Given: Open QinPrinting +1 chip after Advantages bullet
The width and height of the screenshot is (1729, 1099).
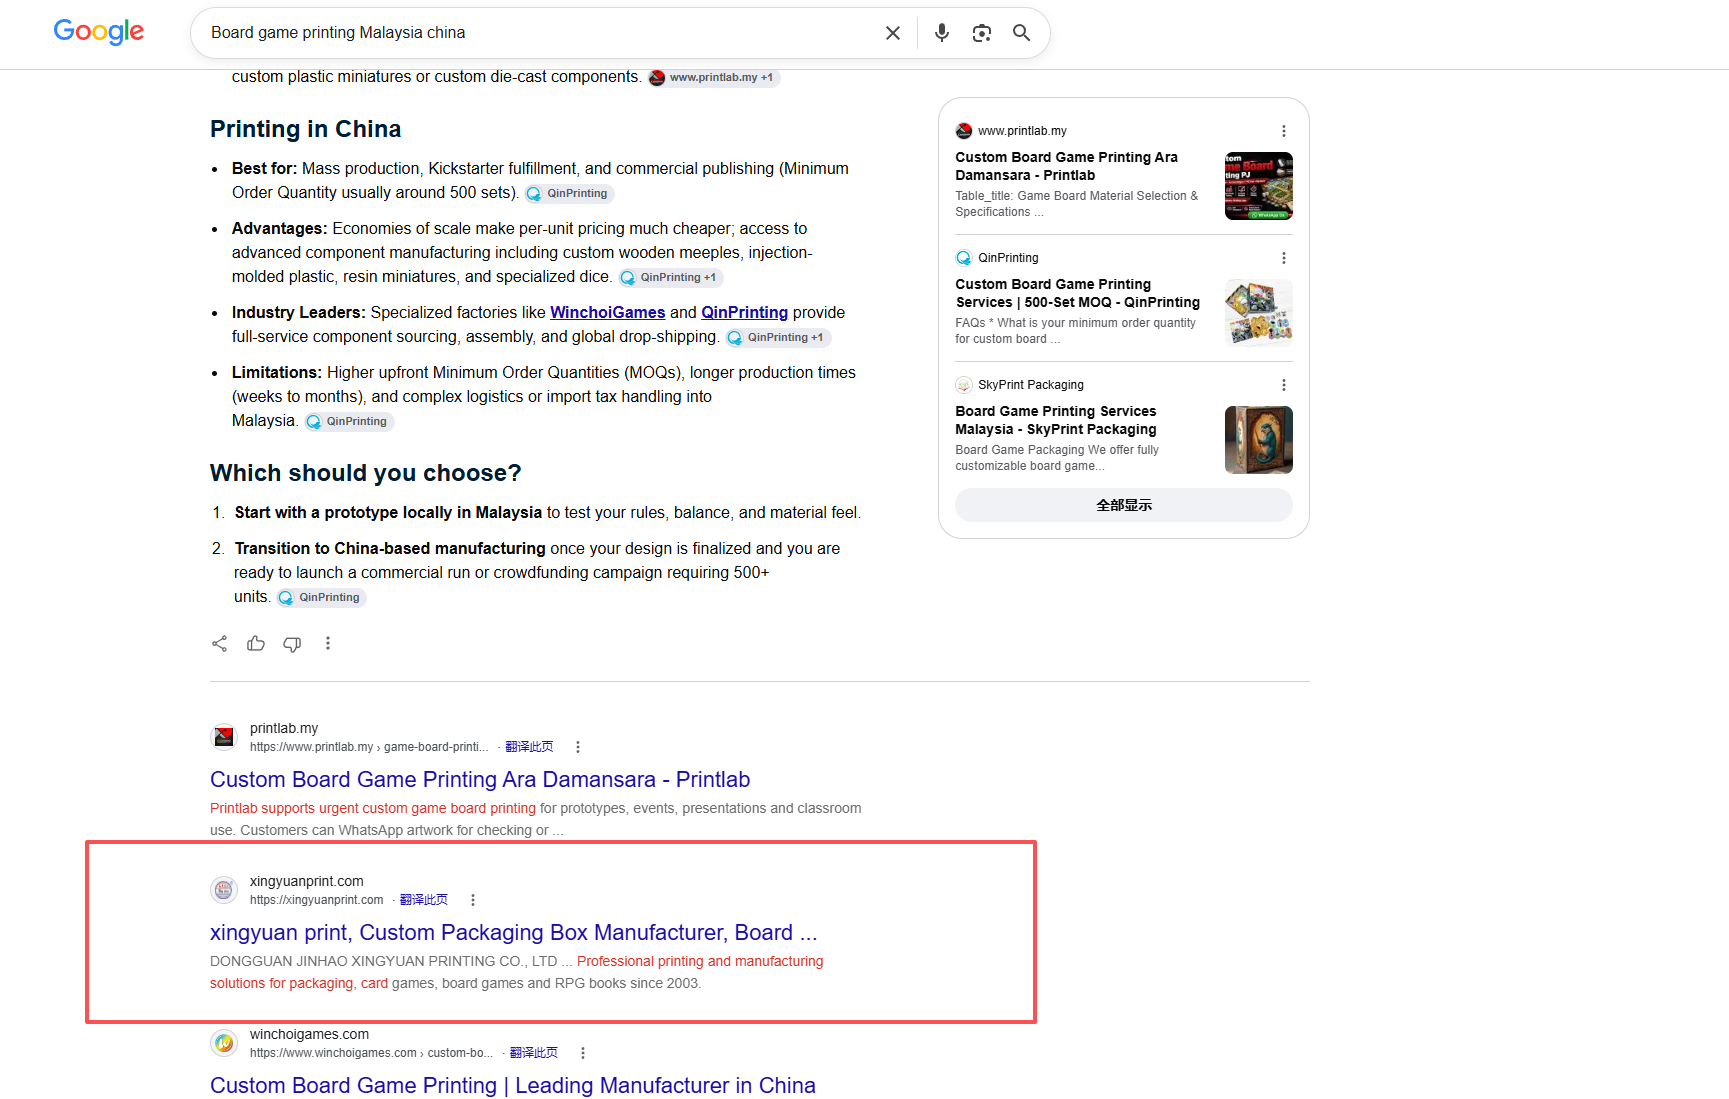Looking at the screenshot, I should [x=669, y=278].
